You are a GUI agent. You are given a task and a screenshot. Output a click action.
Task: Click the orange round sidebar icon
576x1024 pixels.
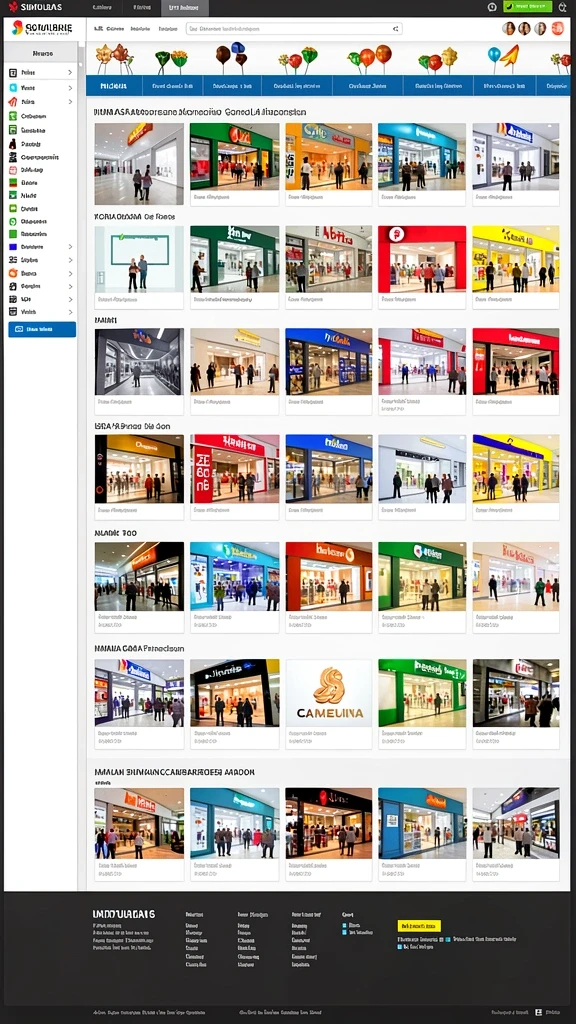coord(12,273)
